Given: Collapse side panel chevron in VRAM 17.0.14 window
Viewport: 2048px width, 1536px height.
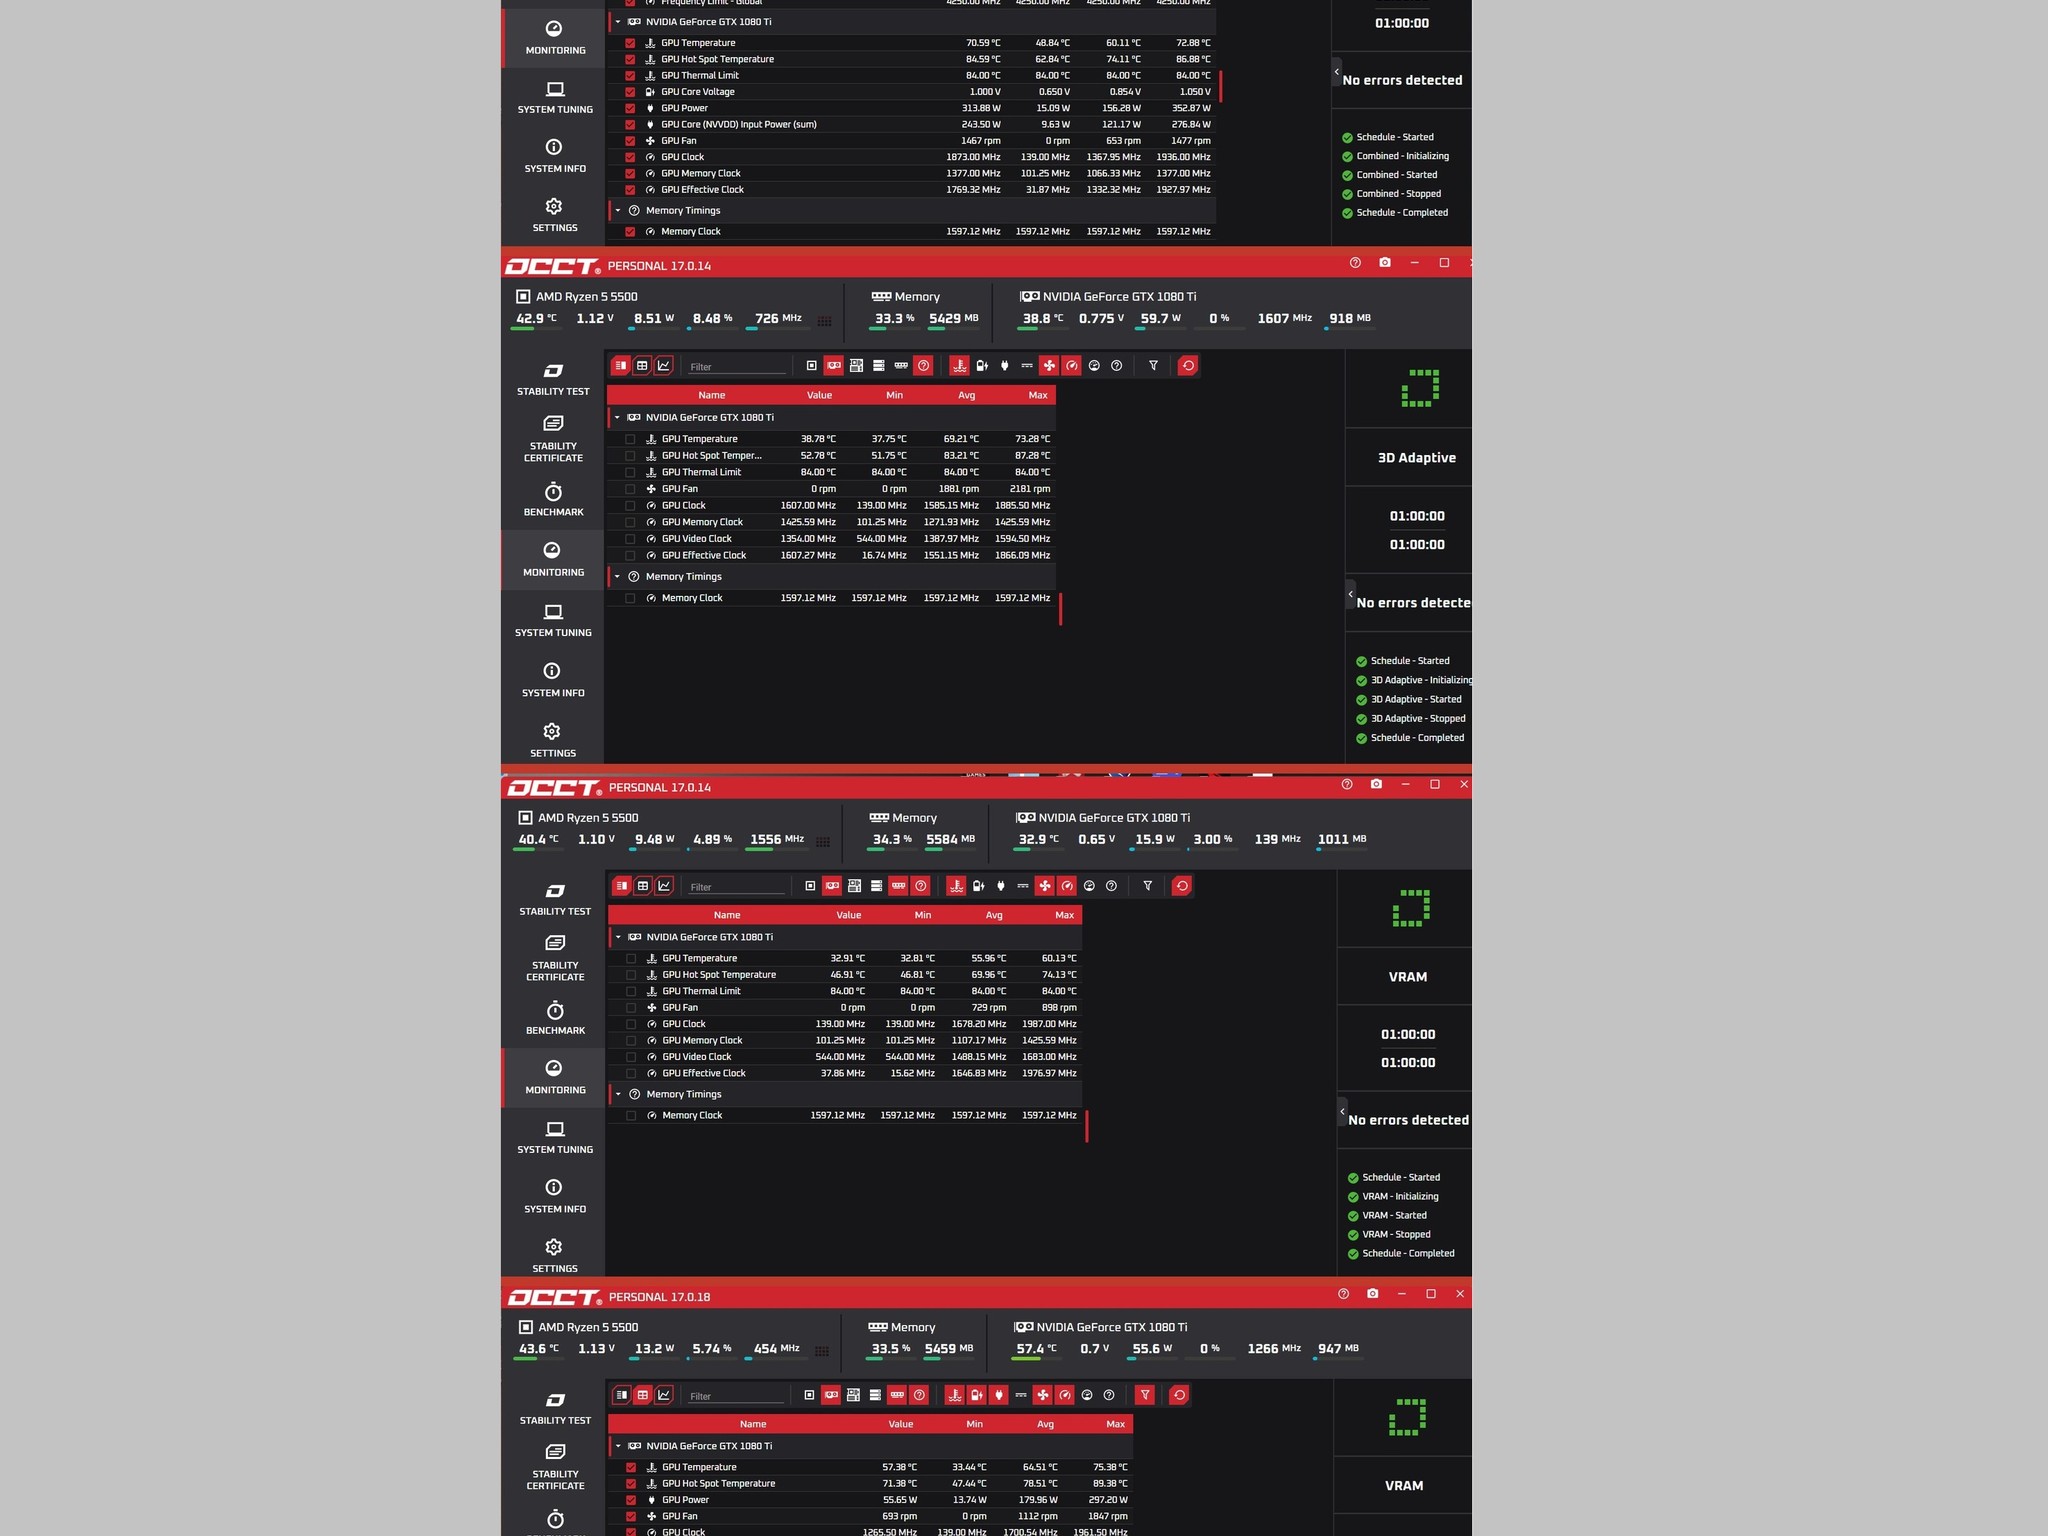Looking at the screenshot, I should point(1342,1112).
